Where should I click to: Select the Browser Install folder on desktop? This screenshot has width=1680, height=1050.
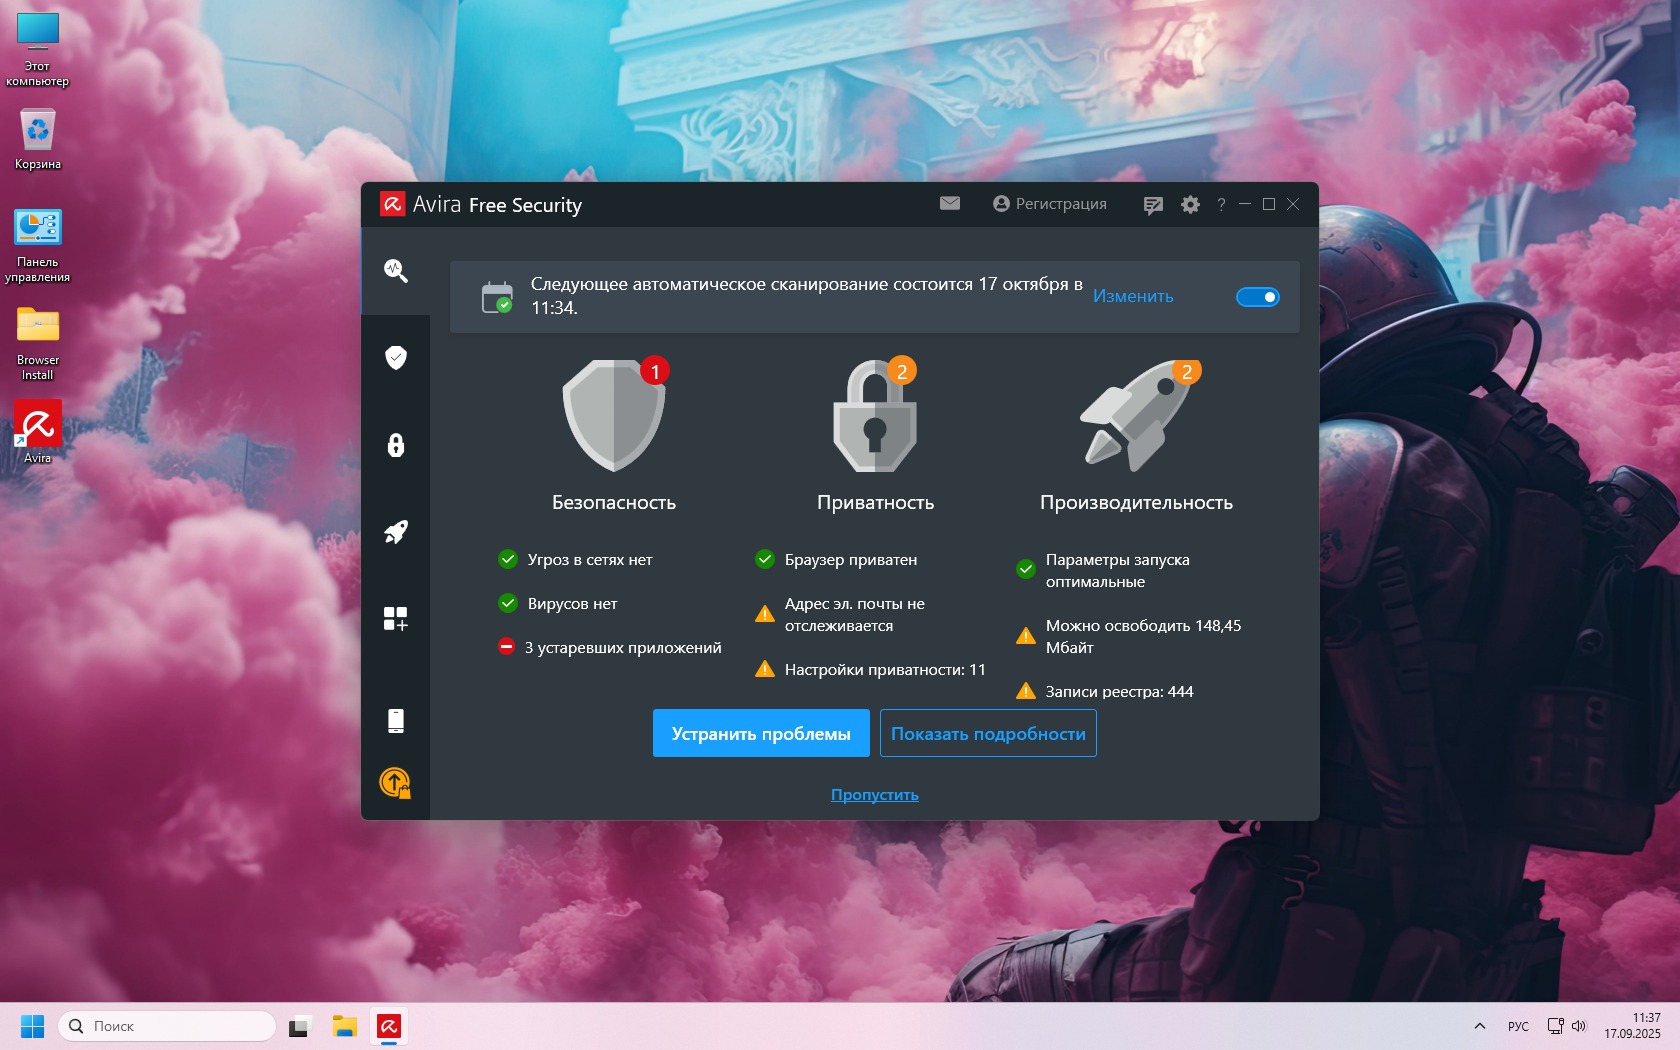38,343
